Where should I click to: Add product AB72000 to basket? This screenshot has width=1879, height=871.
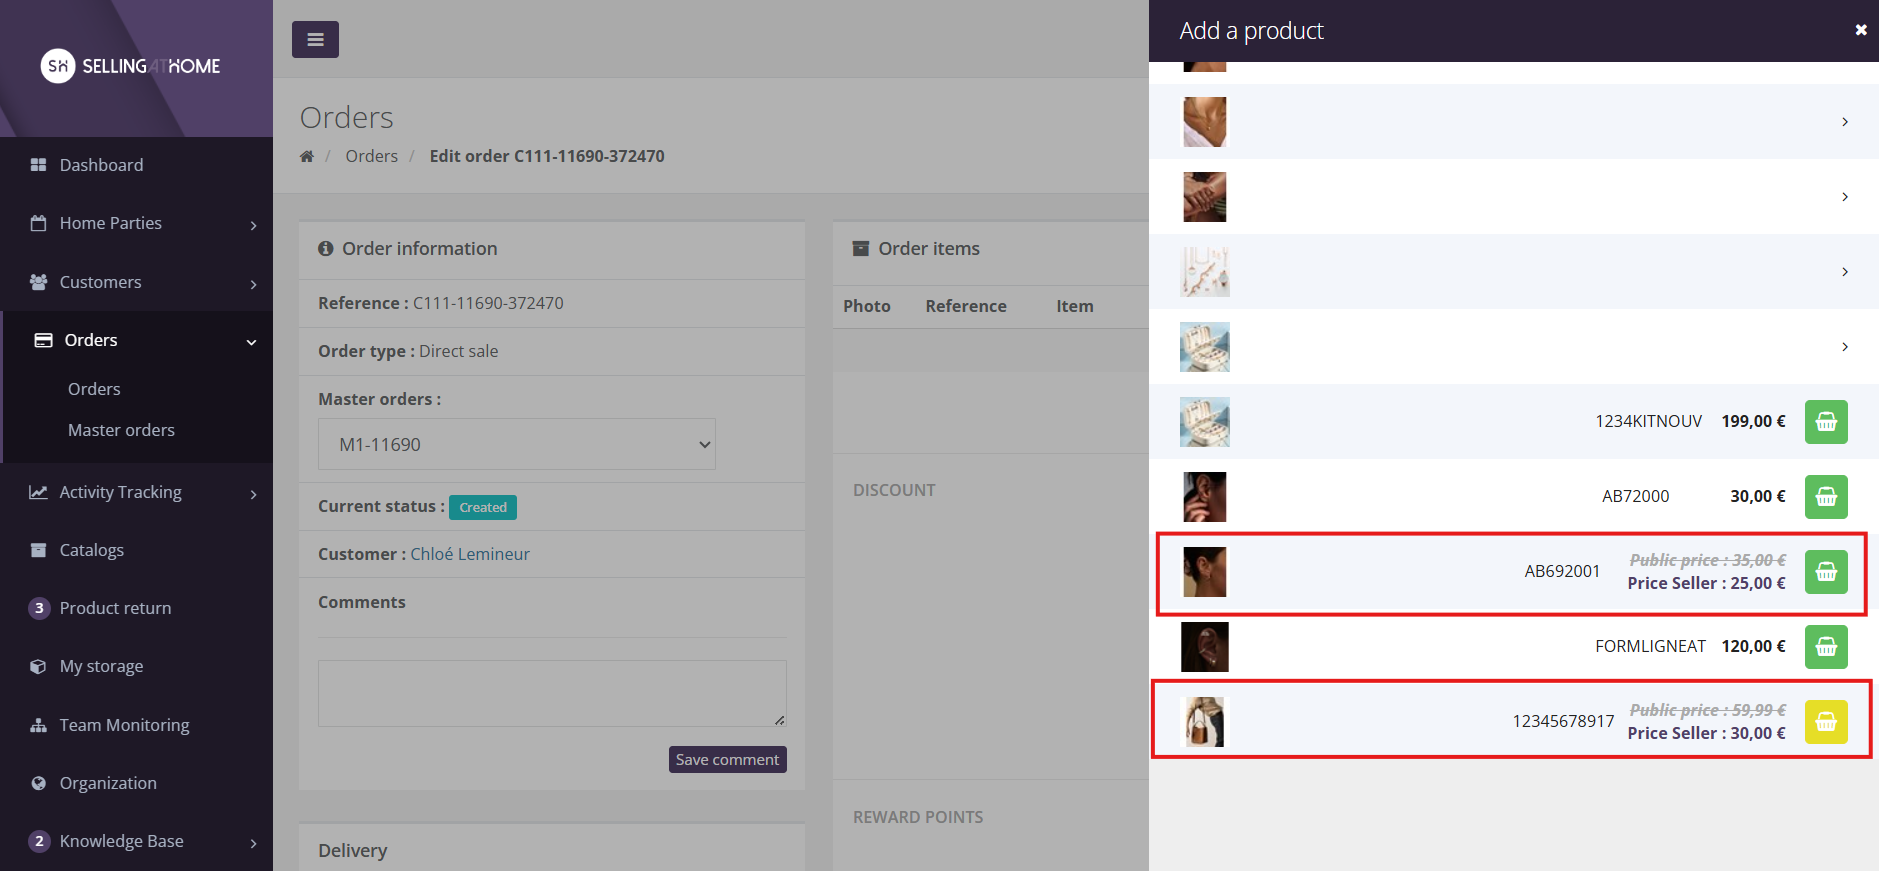point(1825,497)
